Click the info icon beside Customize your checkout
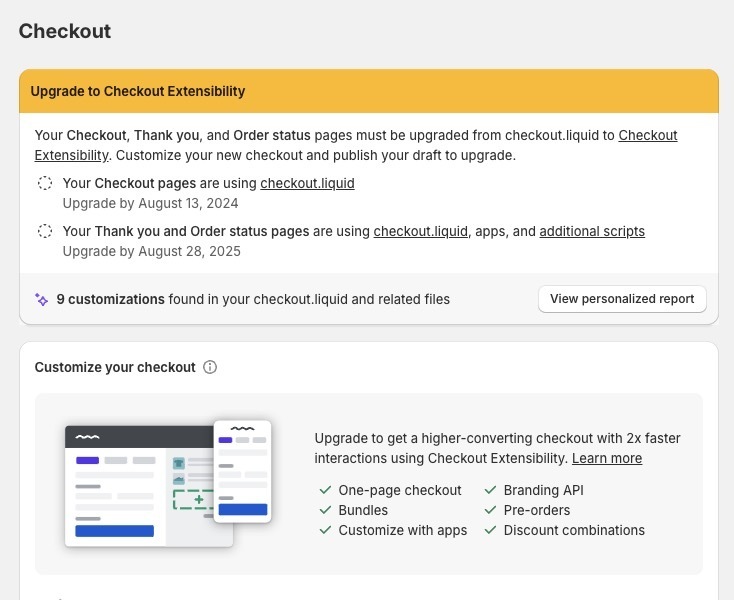 coord(210,367)
